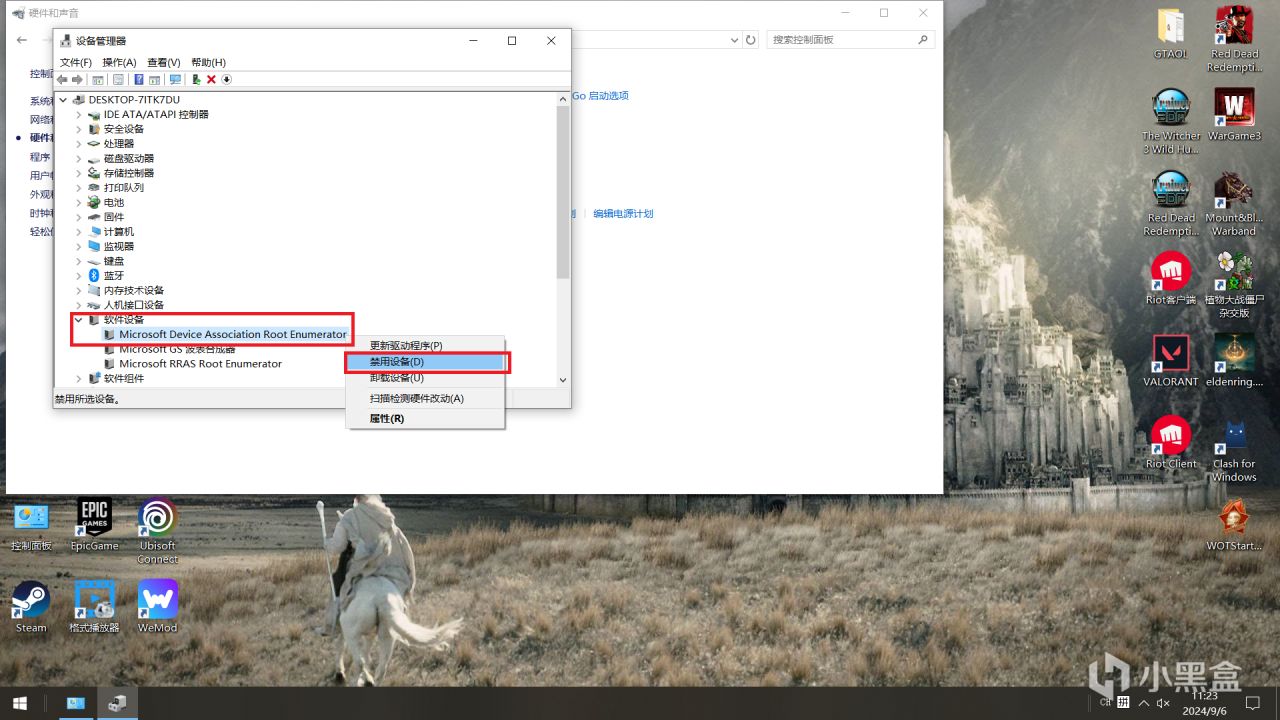Click the Forward arrow in Device Manager toolbar

coord(77,80)
